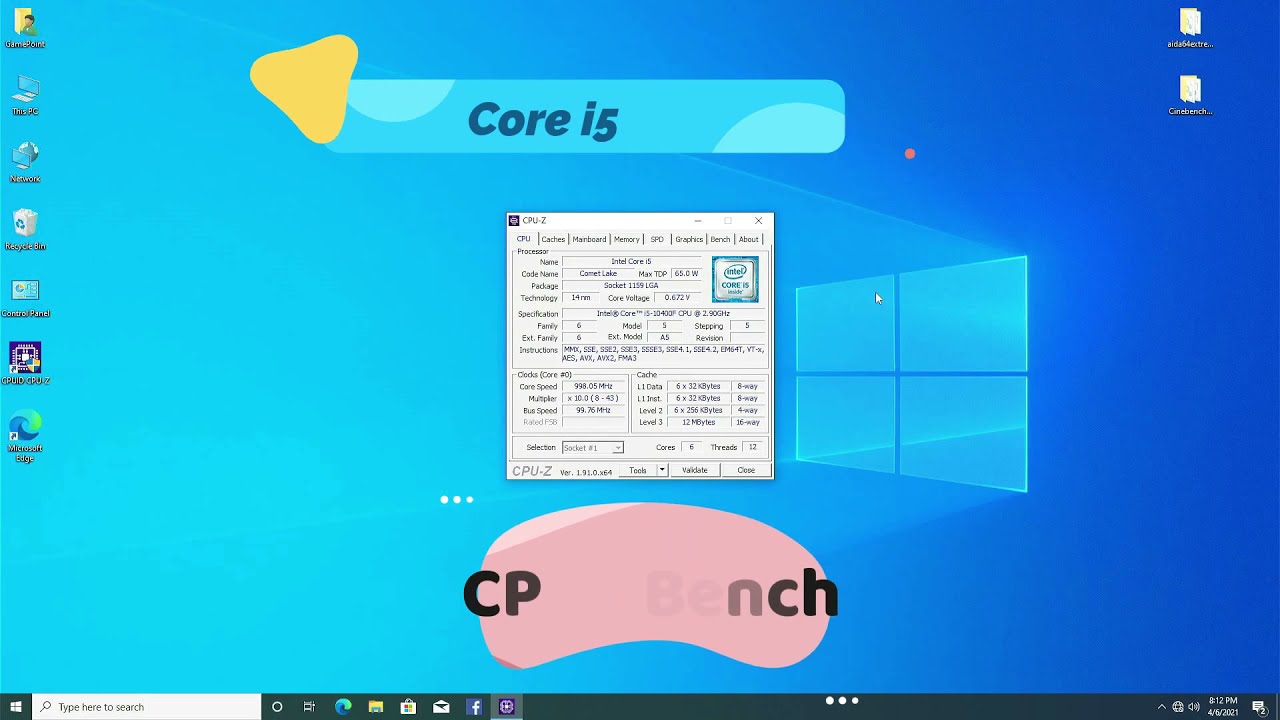Expand the Tools dropdown arrow
The width and height of the screenshot is (1280, 720).
[x=661, y=470]
